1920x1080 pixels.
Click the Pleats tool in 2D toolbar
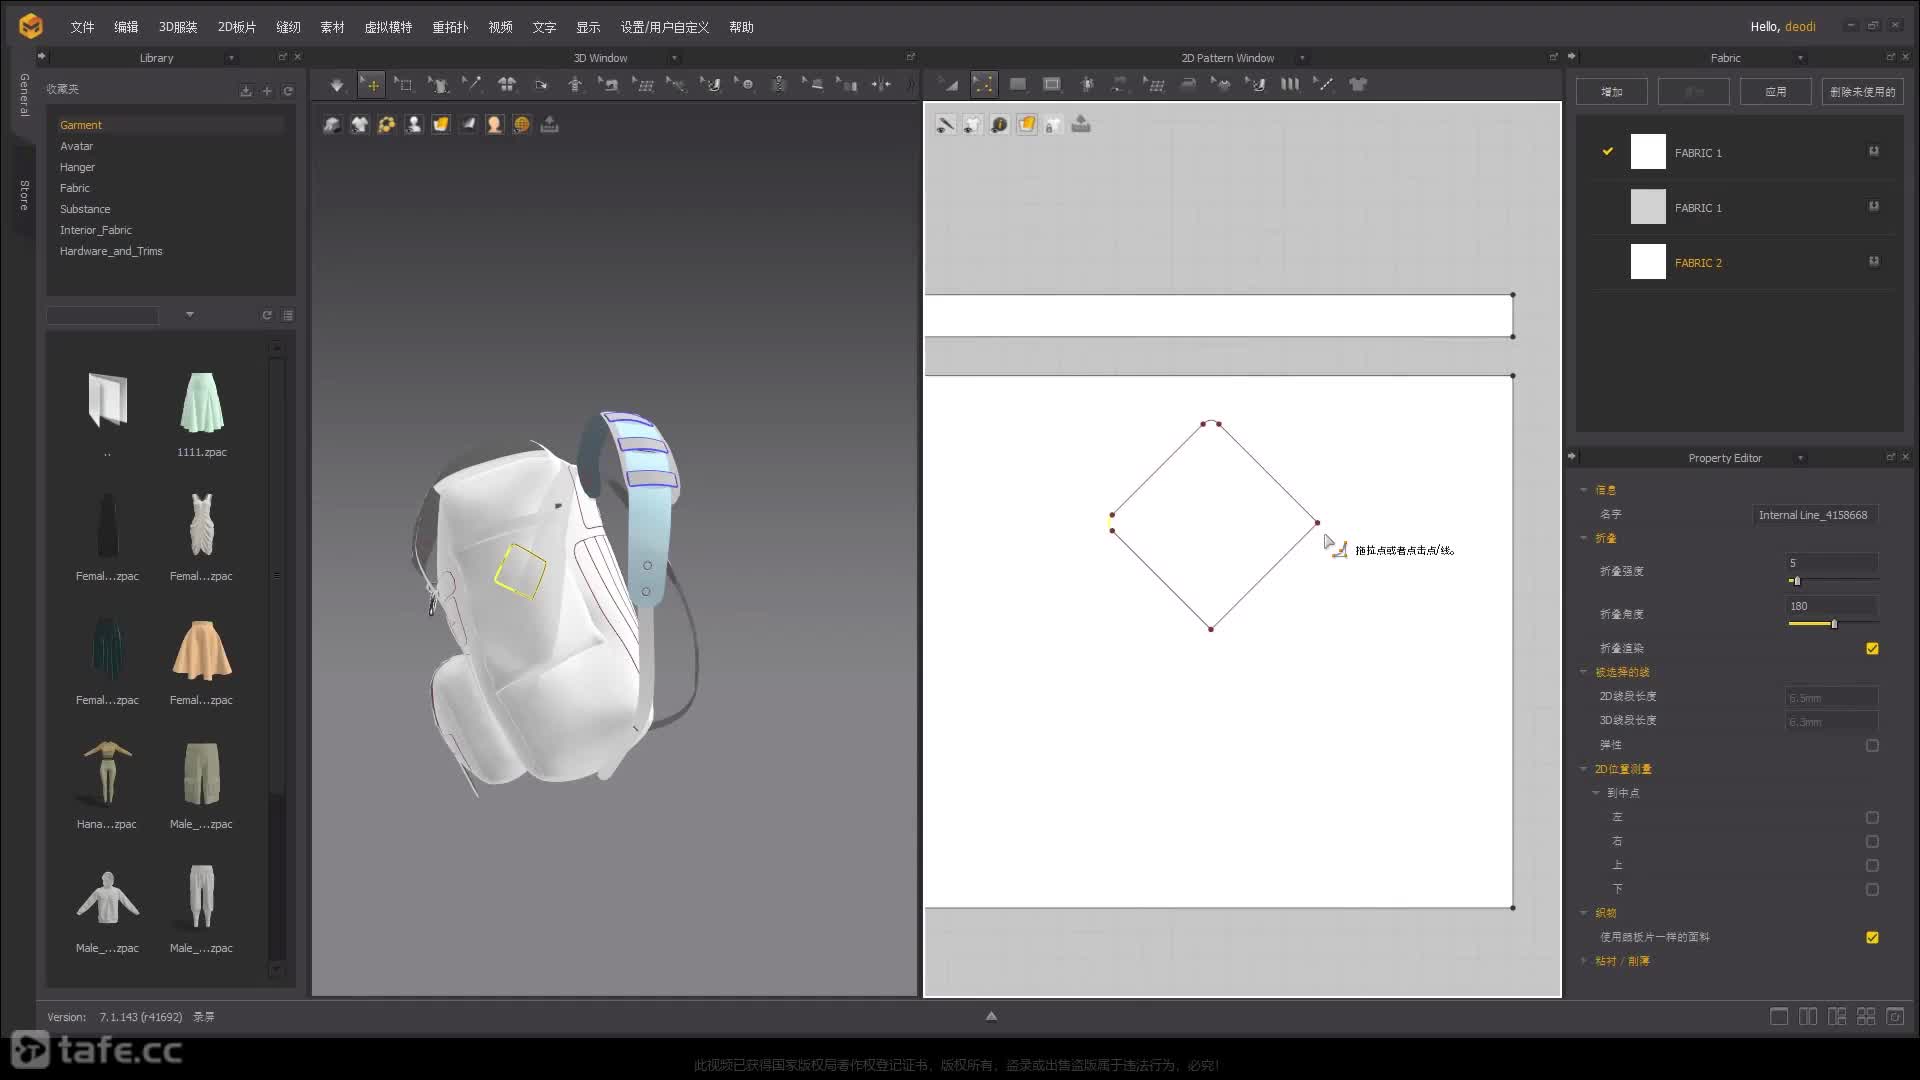[x=1290, y=85]
